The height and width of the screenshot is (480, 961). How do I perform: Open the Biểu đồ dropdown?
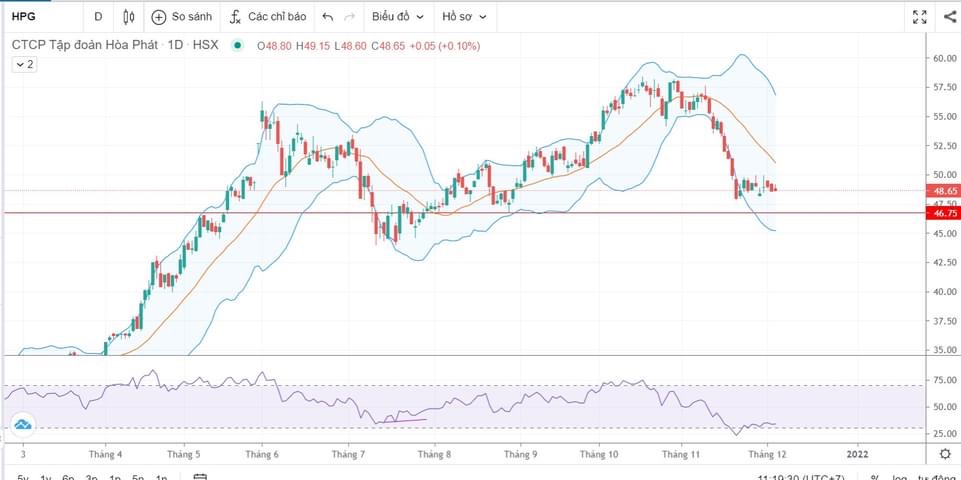coord(398,17)
